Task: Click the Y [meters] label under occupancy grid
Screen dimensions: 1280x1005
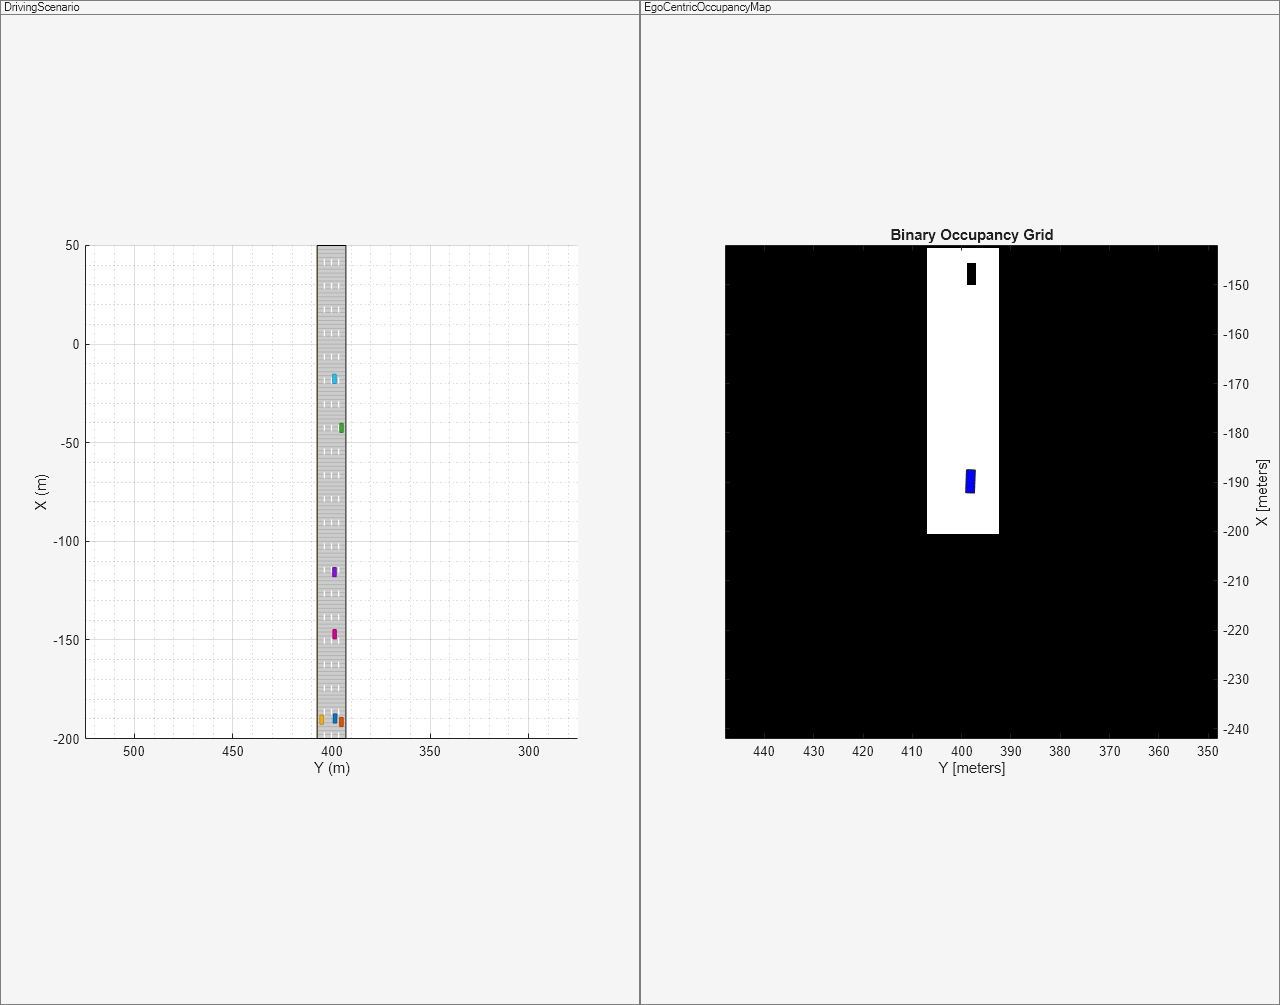Action: [x=971, y=768]
